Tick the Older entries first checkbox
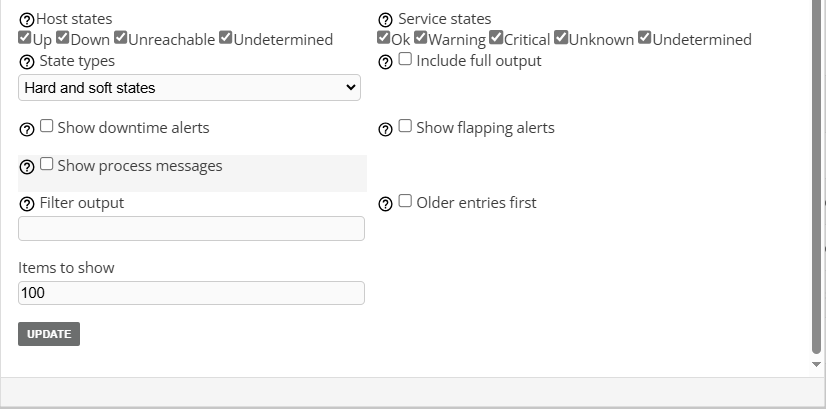Viewport: 826px width, 409px height. pyautogui.click(x=405, y=201)
